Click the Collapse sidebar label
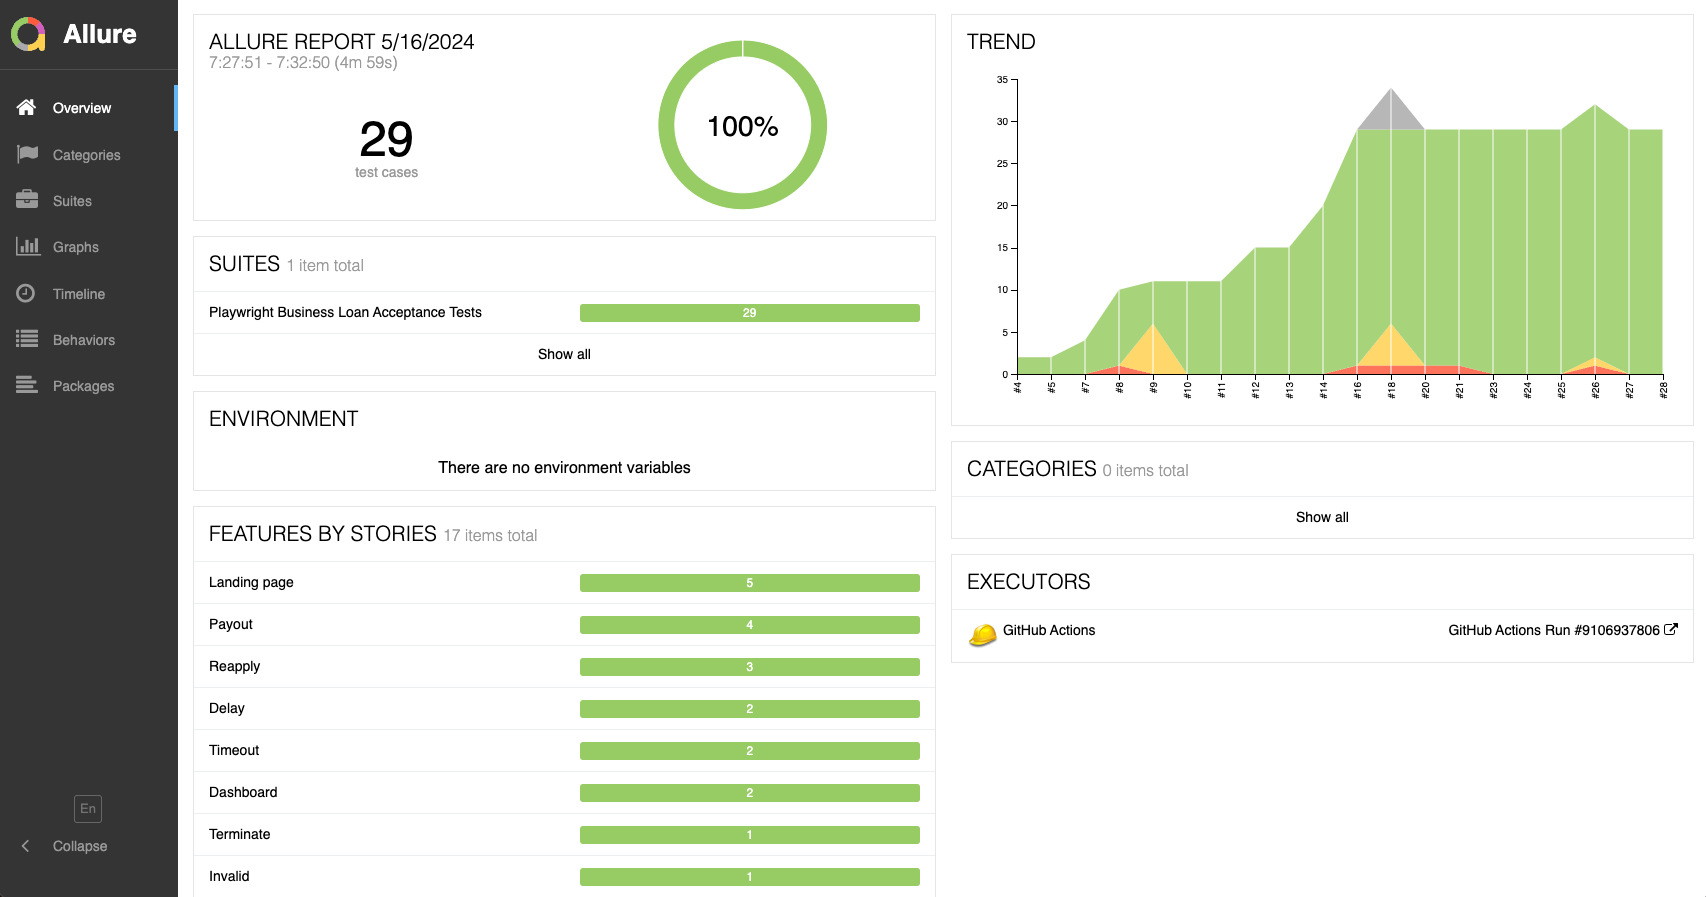This screenshot has height=897, width=1706. pos(80,846)
